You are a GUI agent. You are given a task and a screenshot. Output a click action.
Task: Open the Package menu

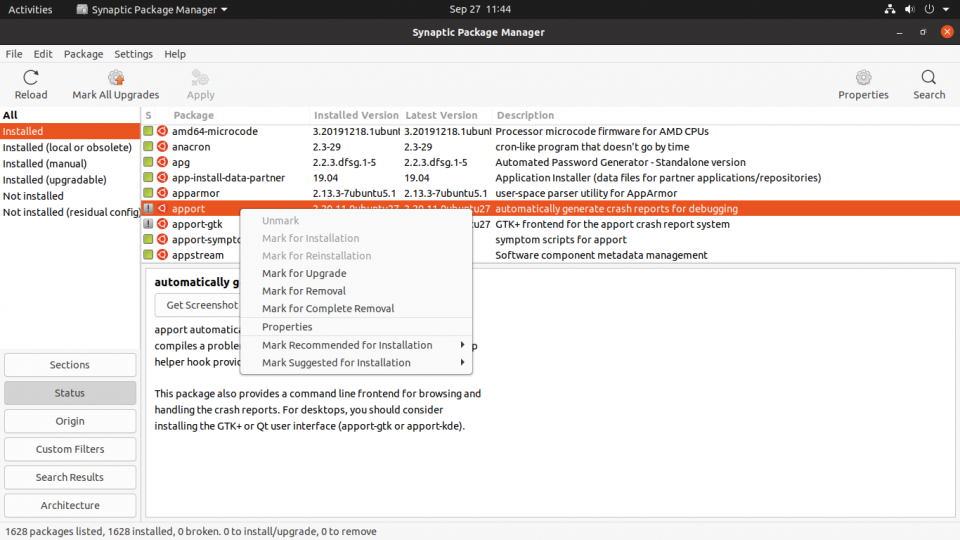click(83, 54)
